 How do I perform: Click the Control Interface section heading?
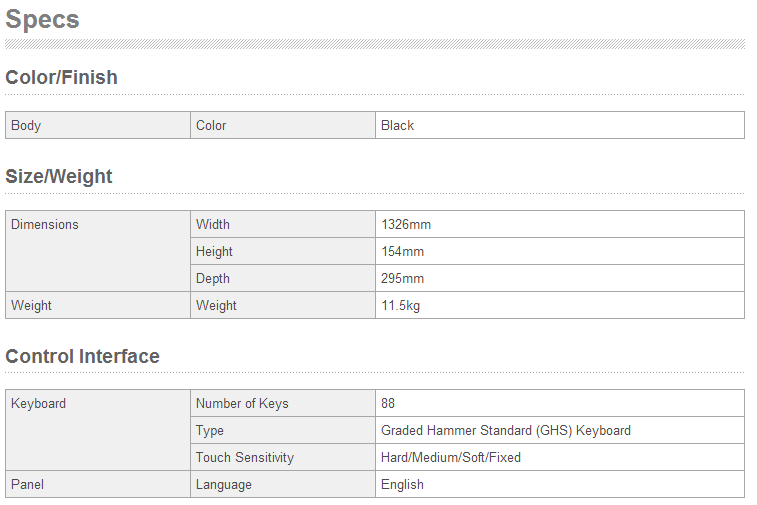coord(82,356)
